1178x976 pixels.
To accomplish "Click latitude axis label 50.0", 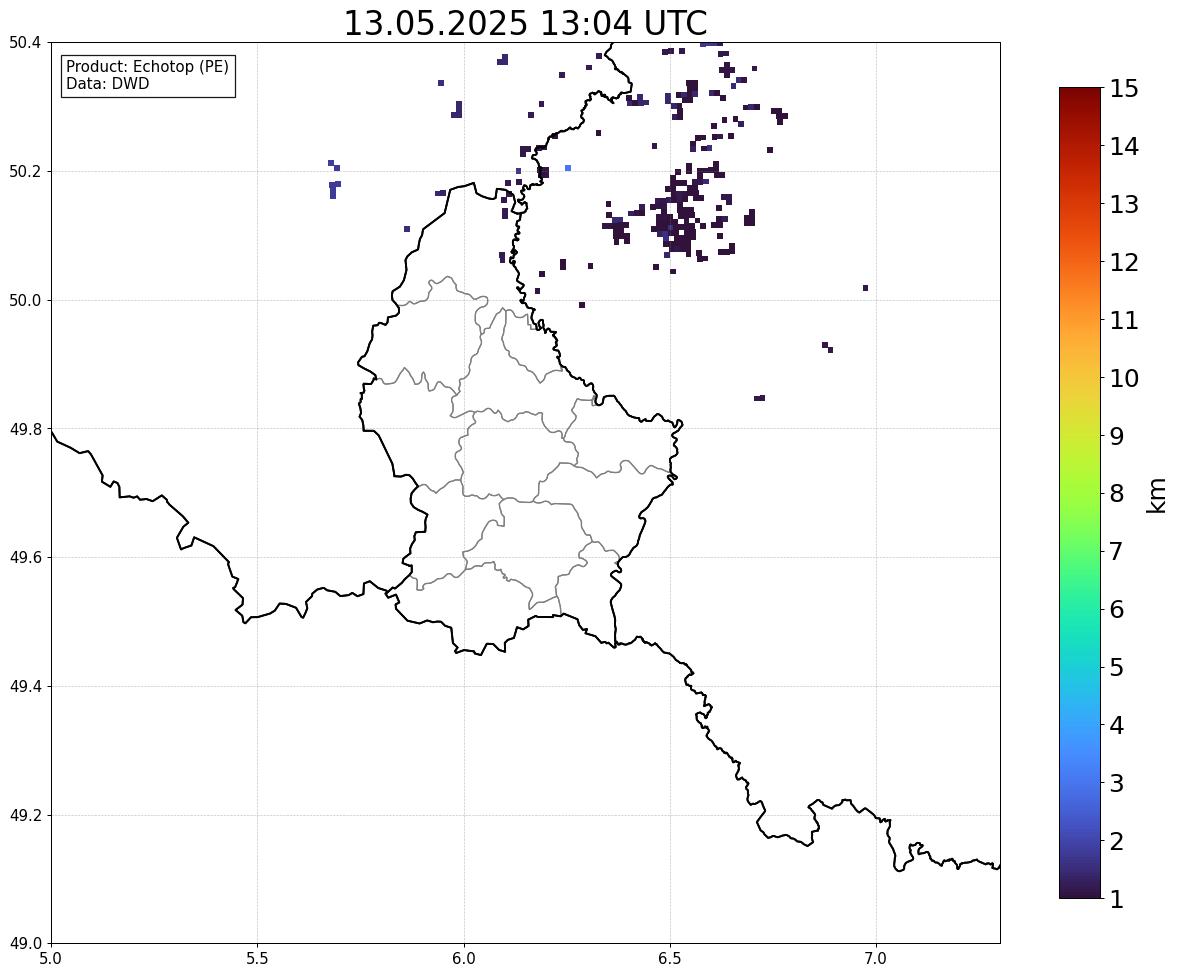I will [24, 301].
